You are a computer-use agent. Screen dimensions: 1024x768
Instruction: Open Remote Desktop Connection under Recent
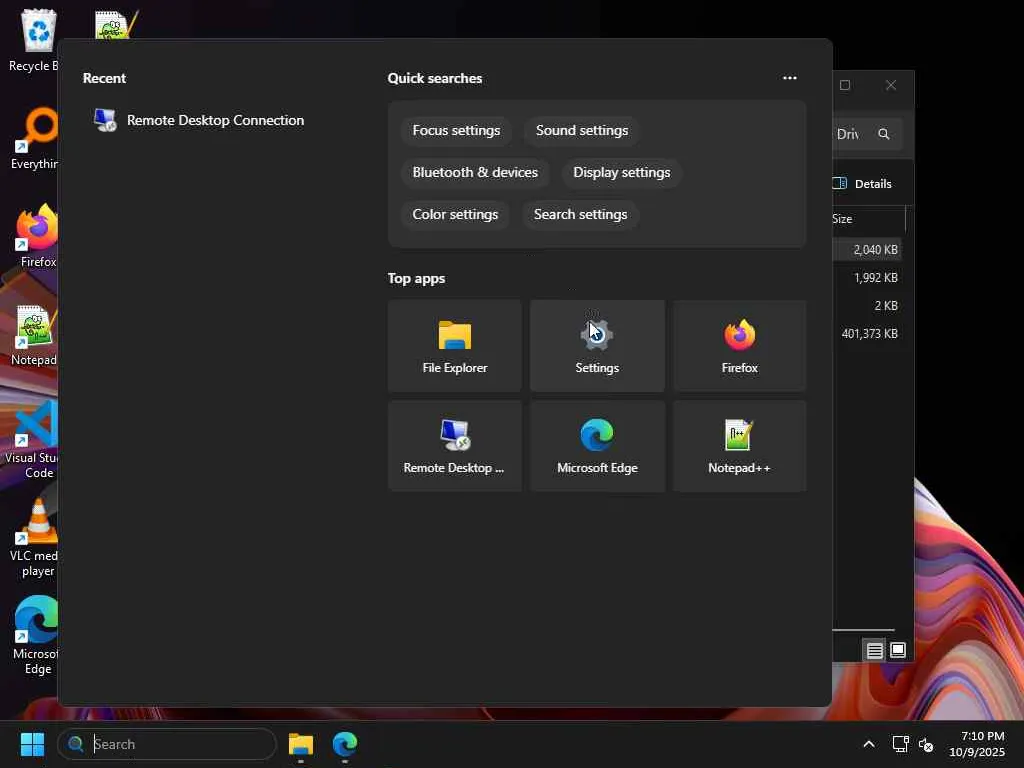pyautogui.click(x=199, y=120)
